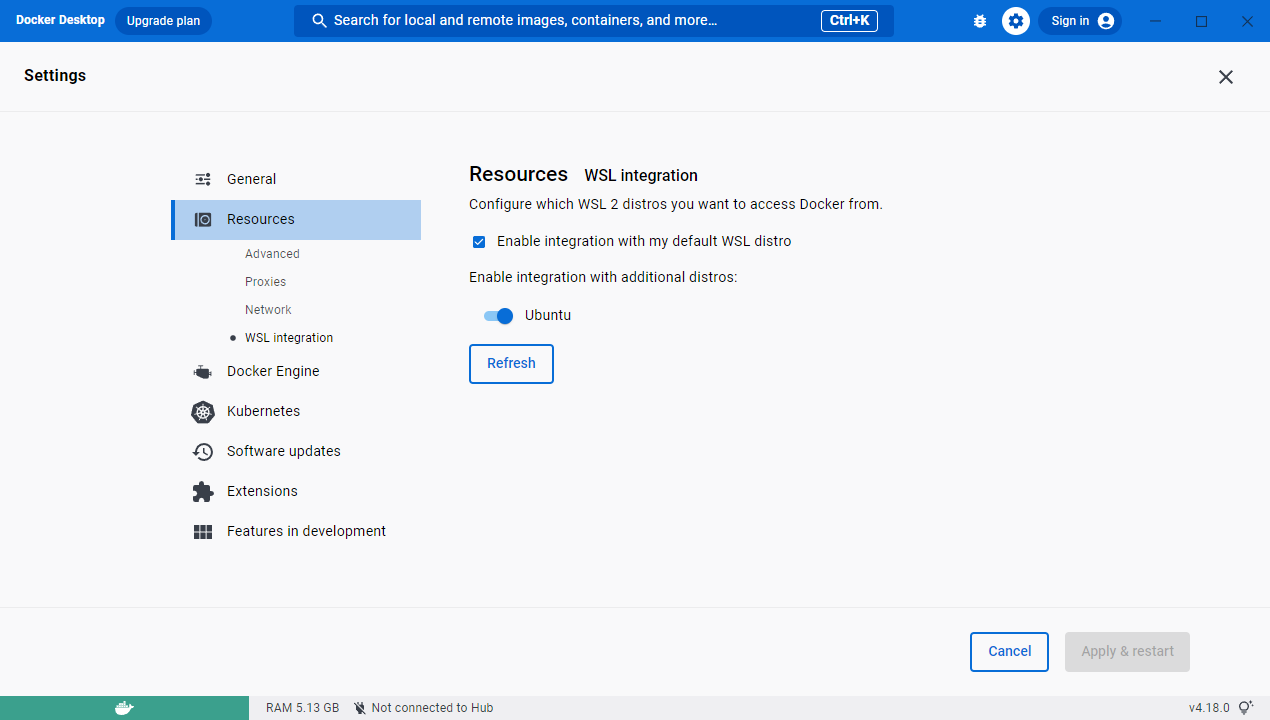The image size is (1270, 720).
Task: Cancel the settings changes
Action: (1009, 651)
